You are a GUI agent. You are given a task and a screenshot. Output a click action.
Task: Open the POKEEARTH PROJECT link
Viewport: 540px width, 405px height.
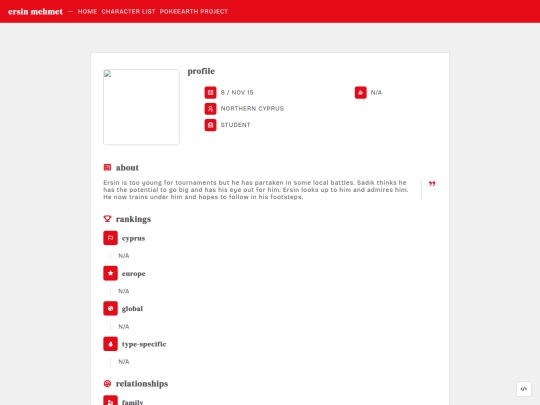point(194,11)
